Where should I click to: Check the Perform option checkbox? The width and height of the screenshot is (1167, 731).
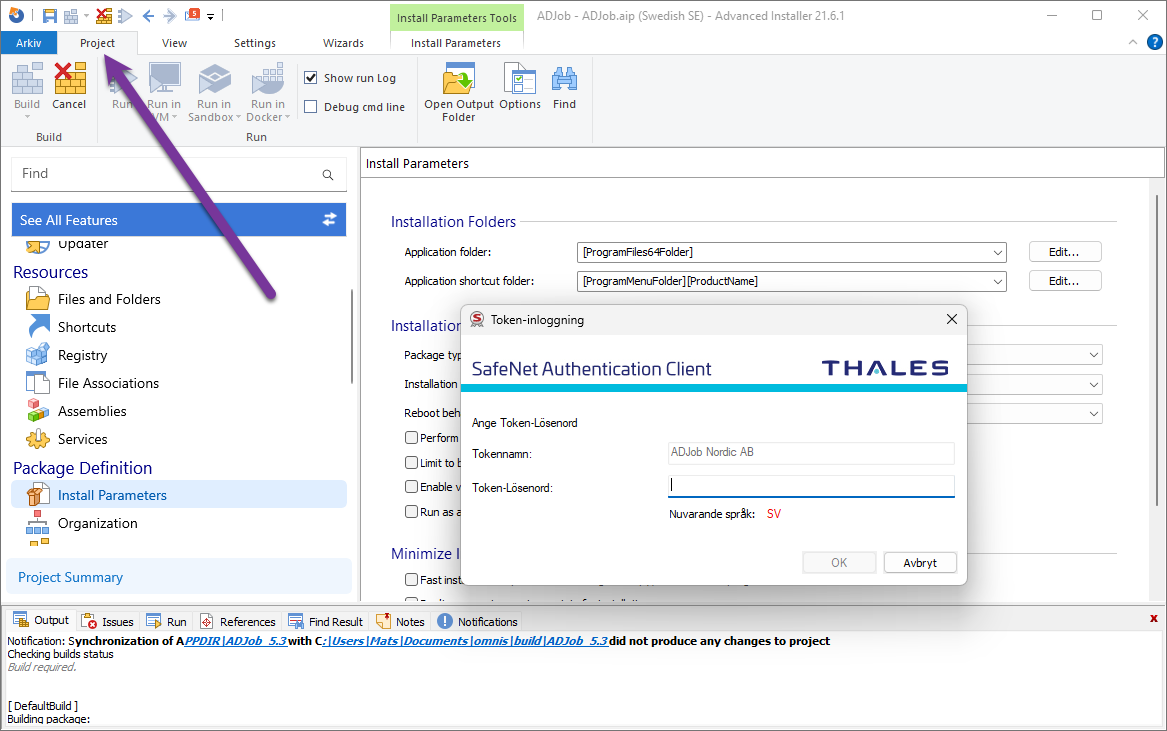pos(411,438)
